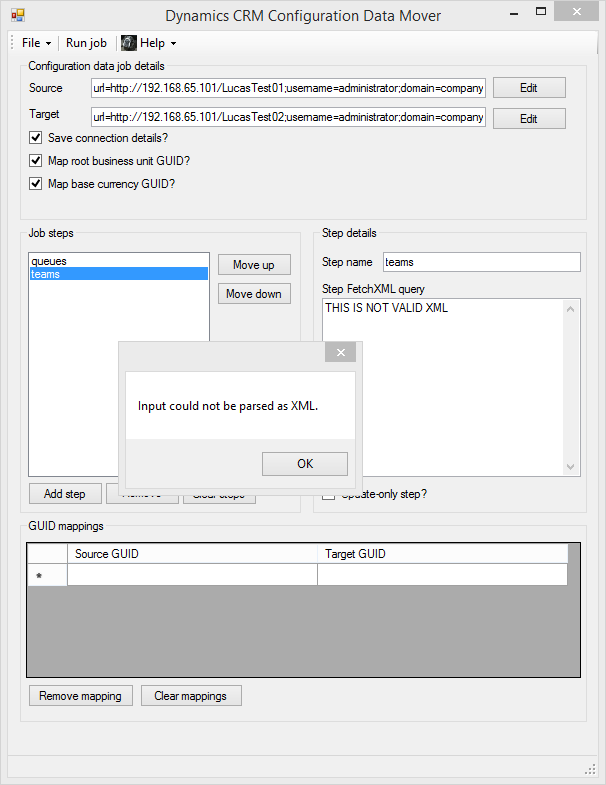Click the Move up button

tap(254, 265)
